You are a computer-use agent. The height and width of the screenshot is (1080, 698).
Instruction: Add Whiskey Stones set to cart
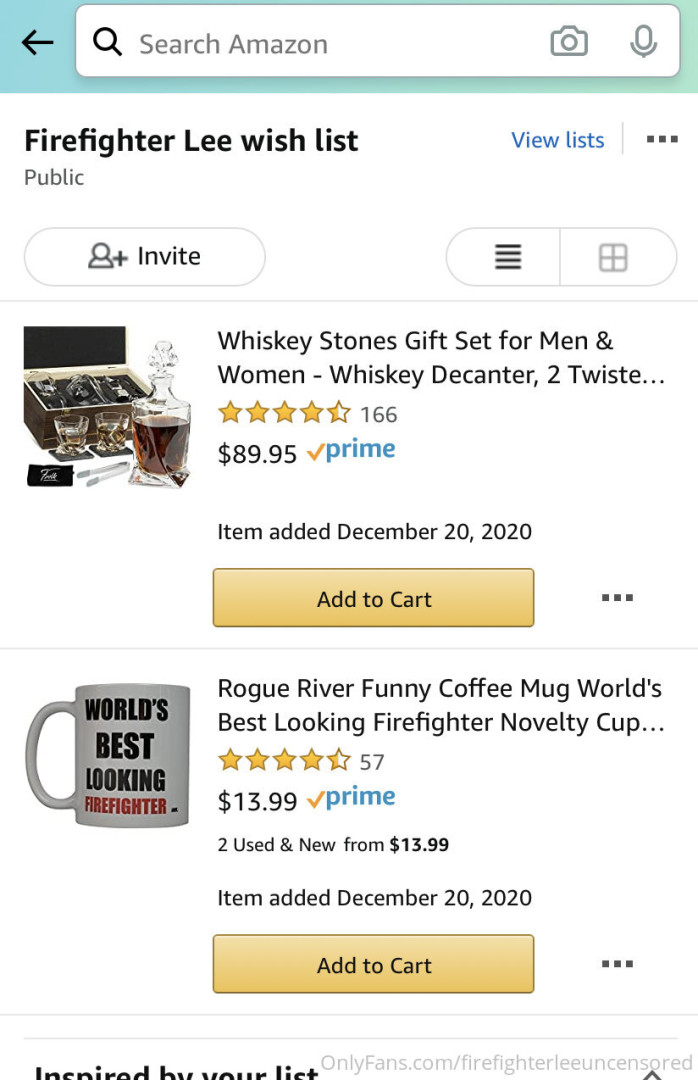tap(373, 598)
